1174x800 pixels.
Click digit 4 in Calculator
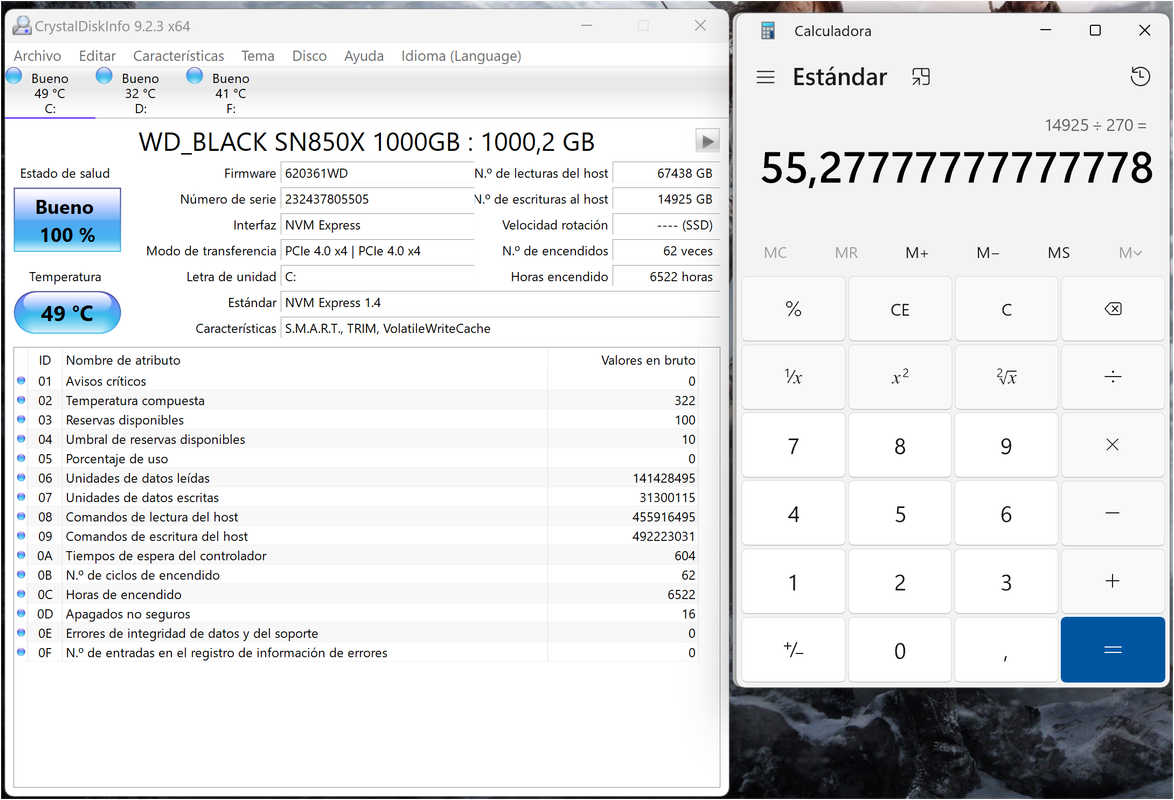pos(794,513)
